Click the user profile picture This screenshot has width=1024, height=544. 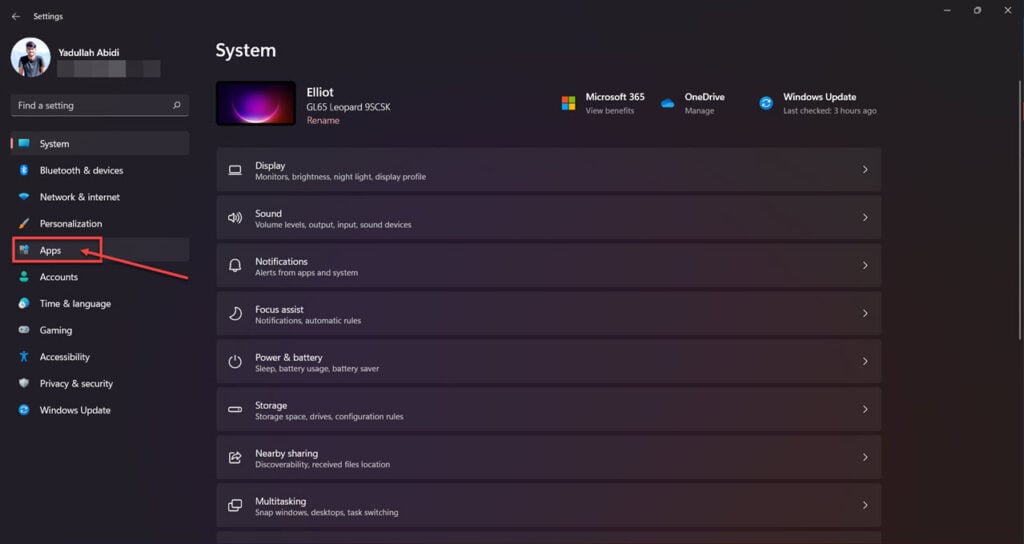[31, 57]
